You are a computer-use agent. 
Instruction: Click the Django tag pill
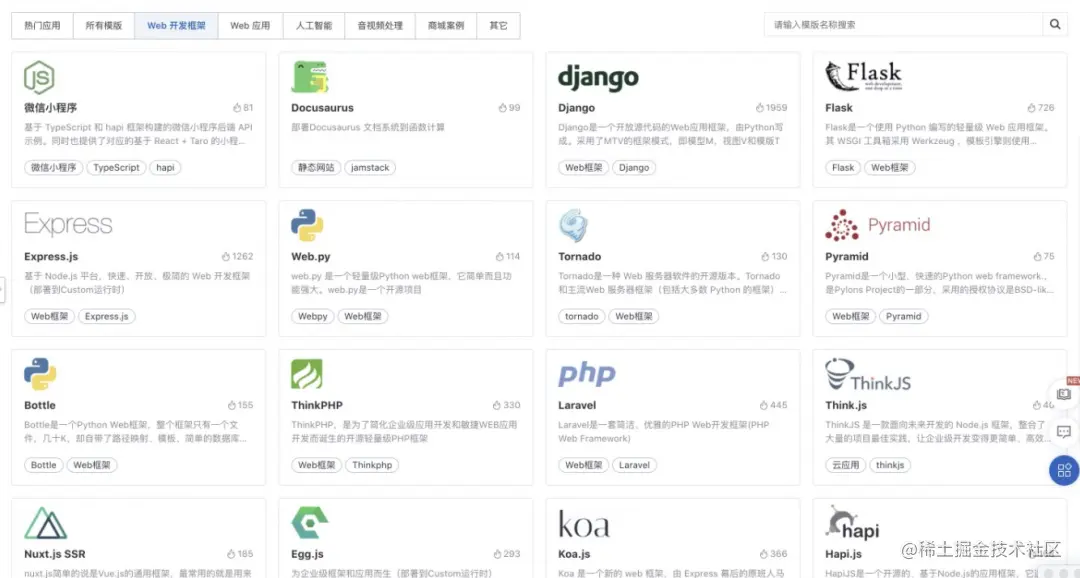point(634,167)
